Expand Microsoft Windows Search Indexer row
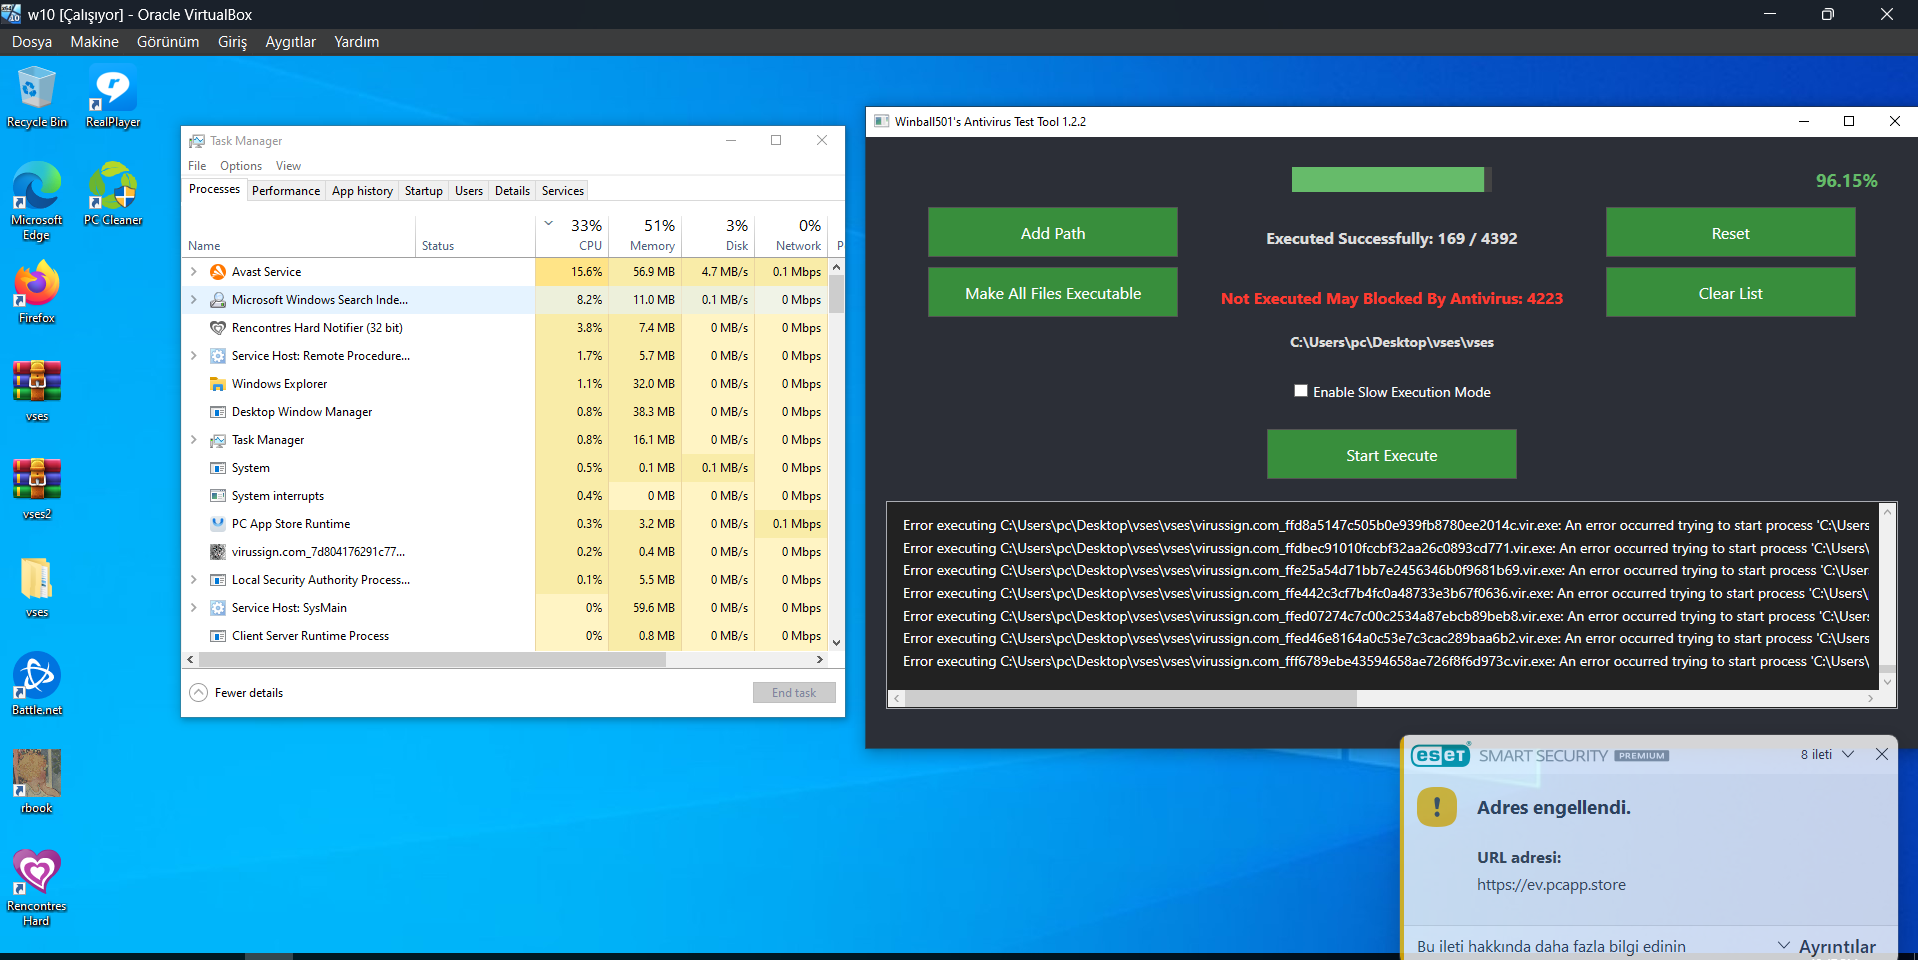Screen dimensions: 1918x960 tap(194, 300)
